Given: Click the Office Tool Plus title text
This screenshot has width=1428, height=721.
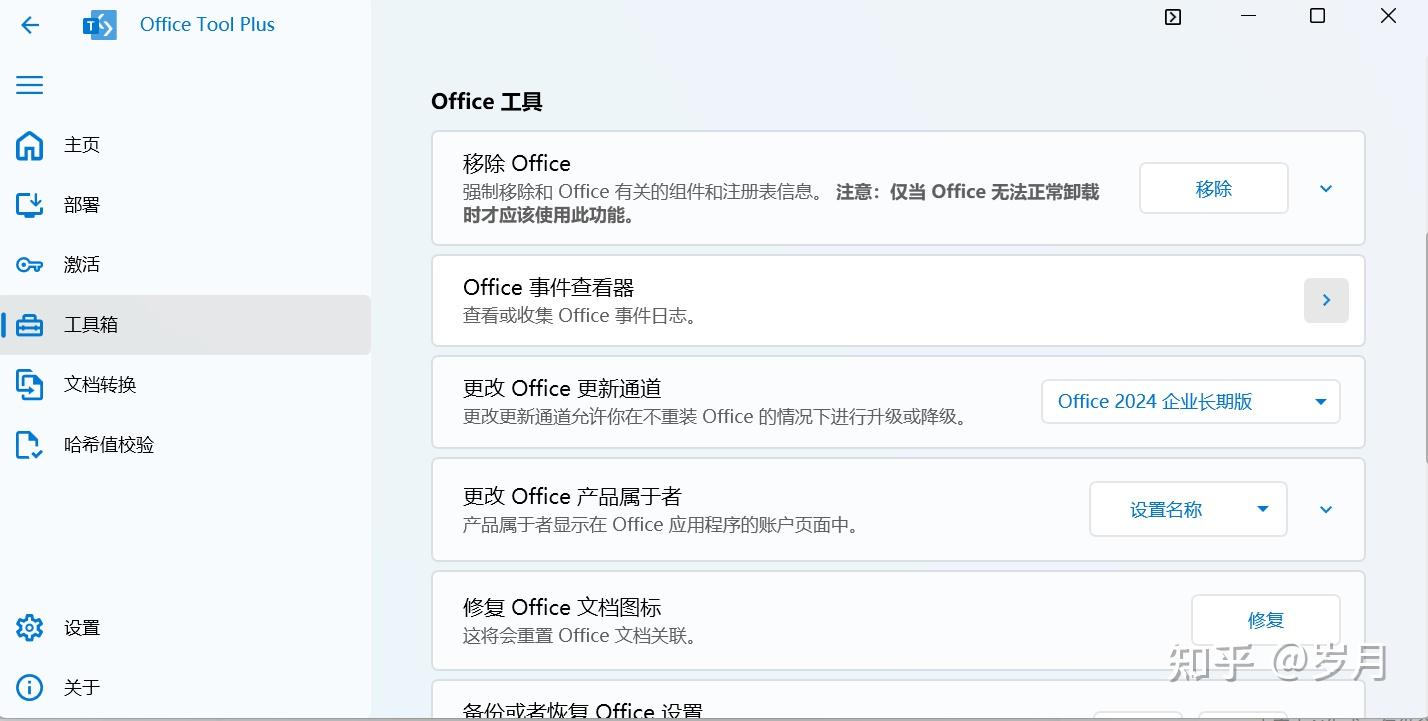Looking at the screenshot, I should point(207,25).
